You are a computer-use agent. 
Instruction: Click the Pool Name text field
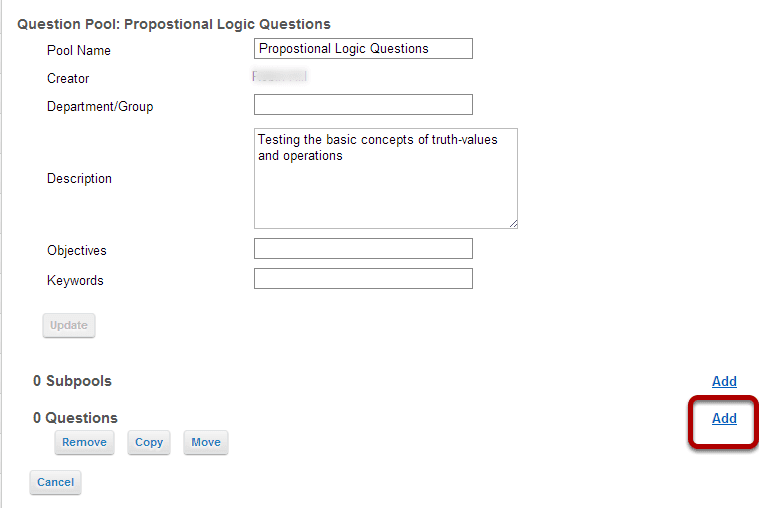pyautogui.click(x=363, y=49)
